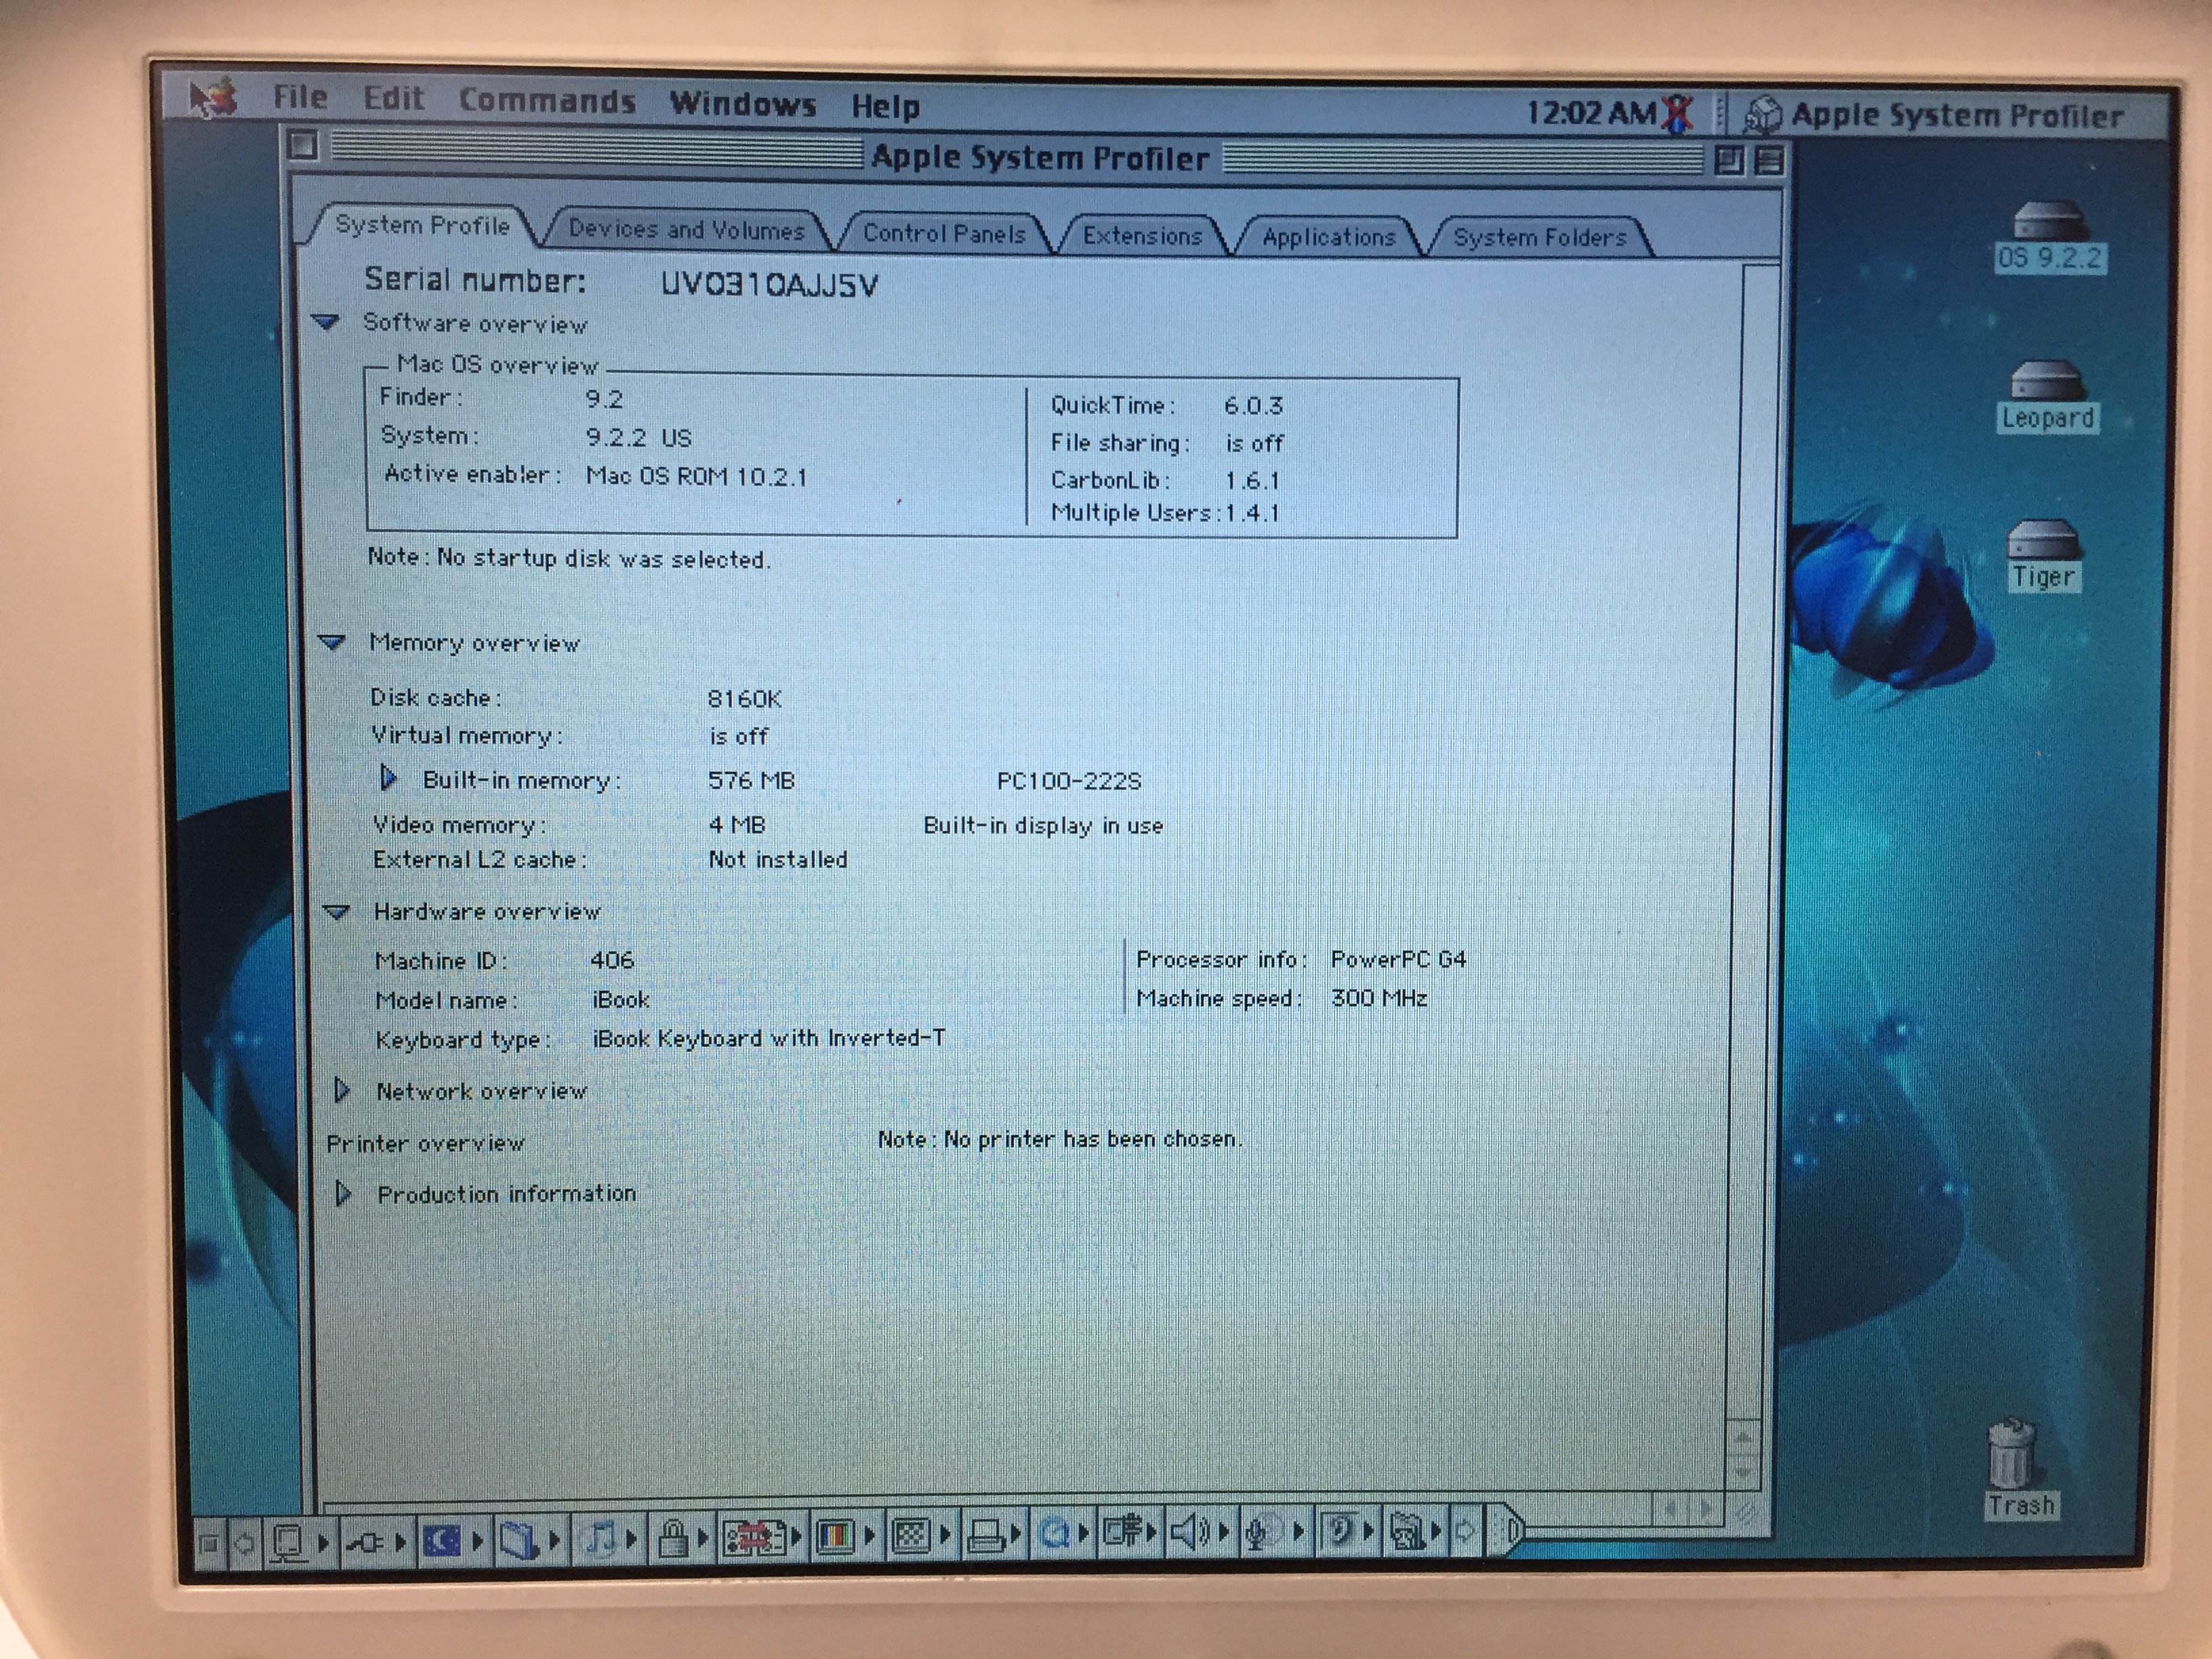Switch to the Applications tab
The width and height of the screenshot is (2212, 1659).
tap(1328, 237)
